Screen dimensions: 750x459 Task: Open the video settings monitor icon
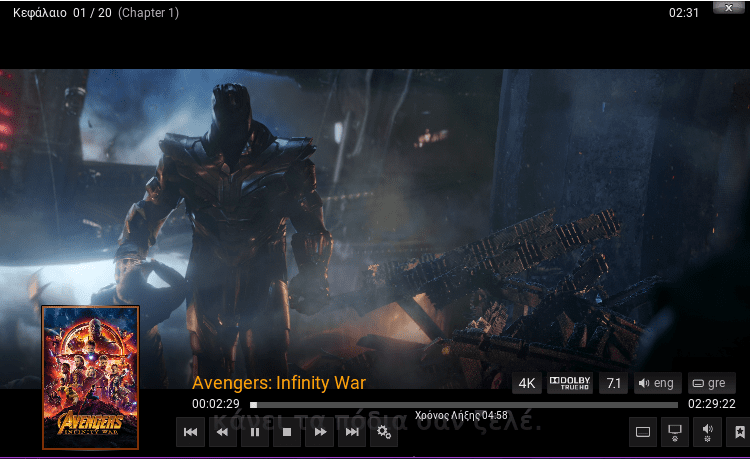coord(675,432)
